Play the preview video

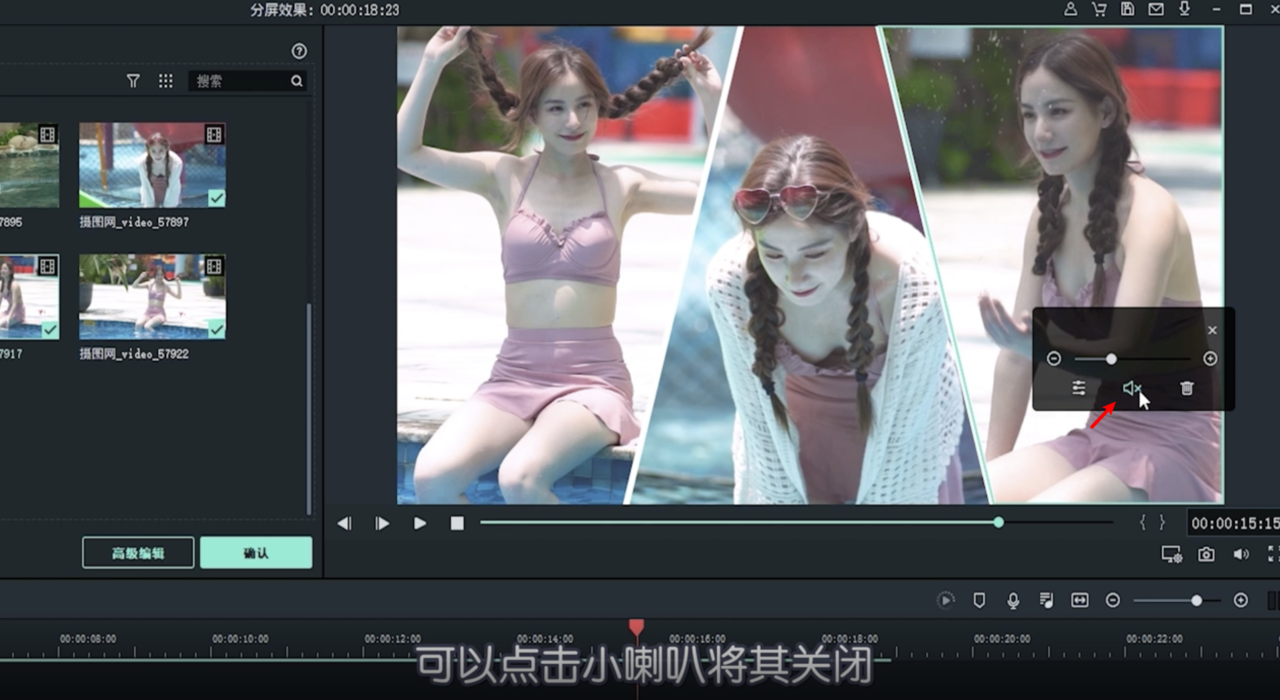tap(420, 523)
